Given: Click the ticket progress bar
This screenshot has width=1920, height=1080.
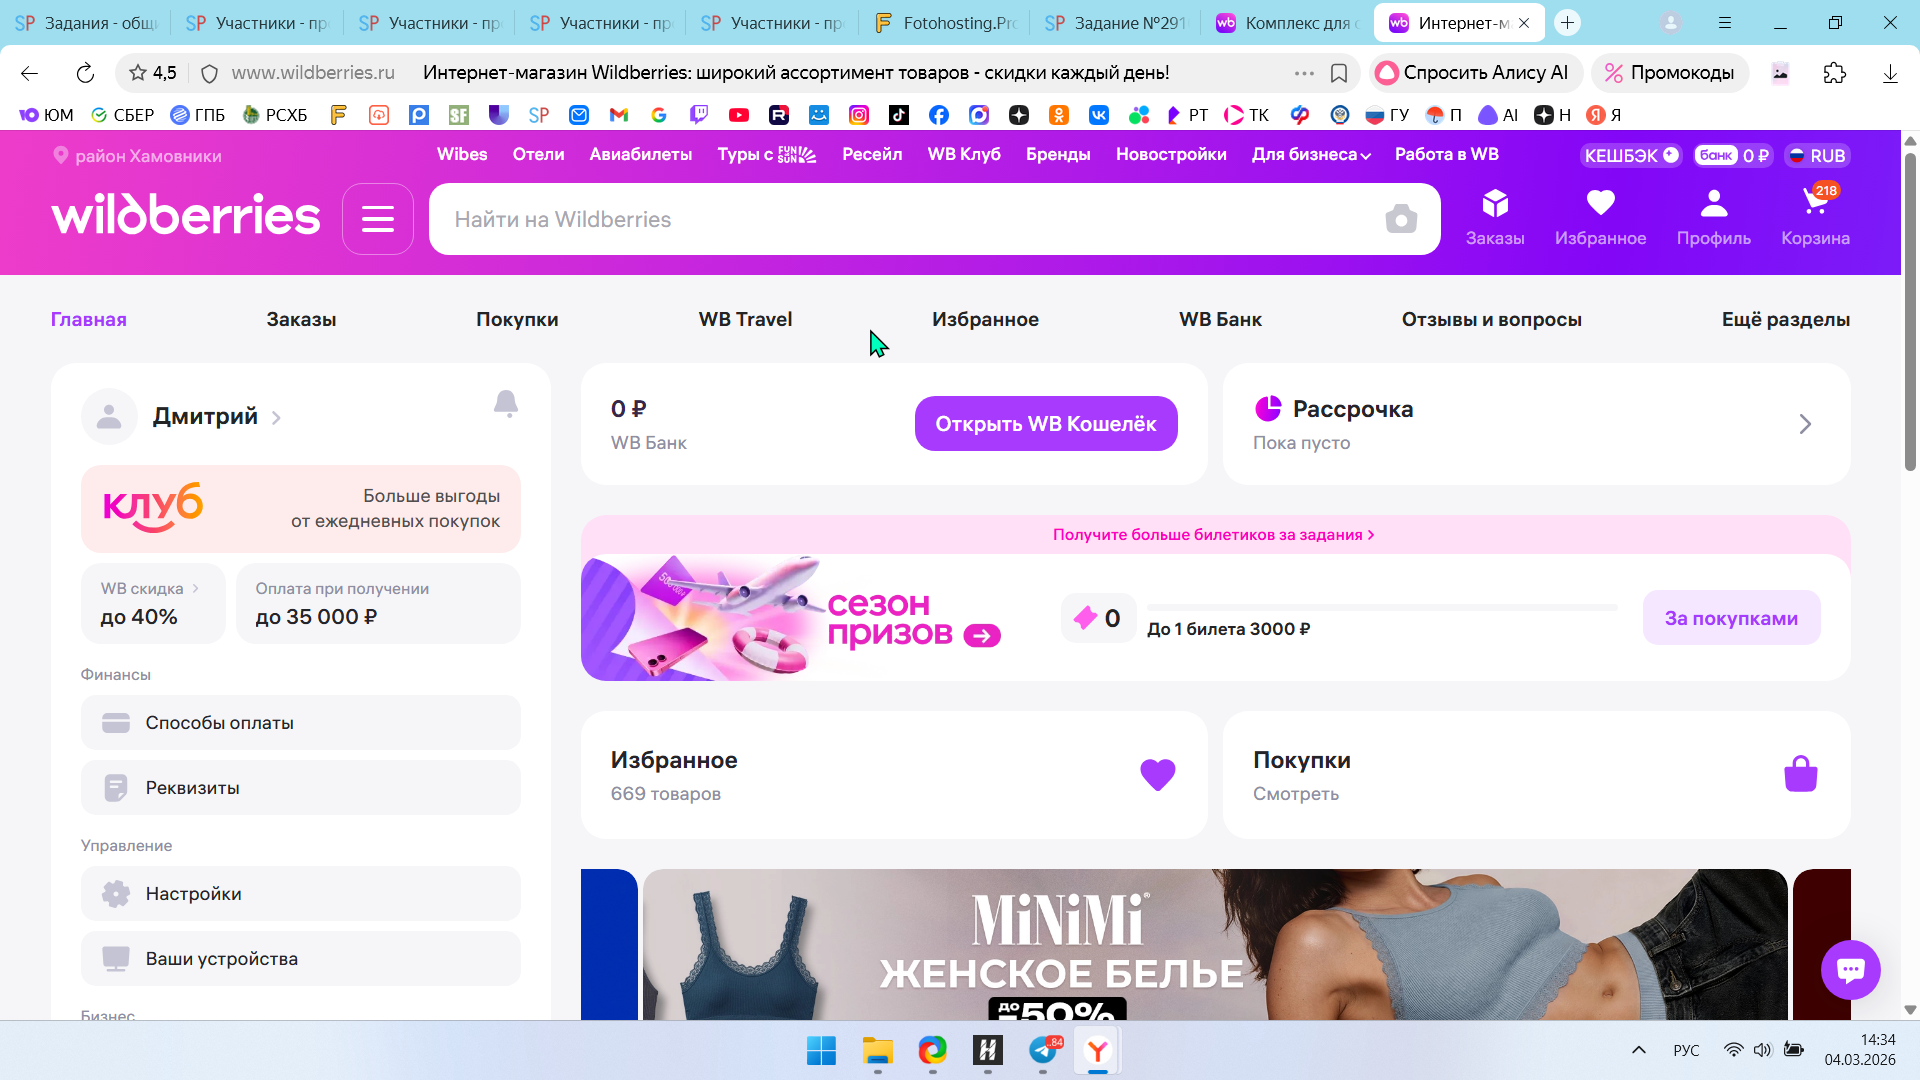Looking at the screenshot, I should coord(1381,607).
